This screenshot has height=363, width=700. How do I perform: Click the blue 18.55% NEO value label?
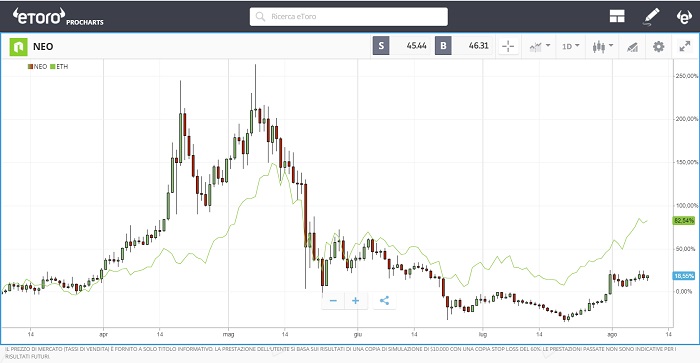(684, 276)
